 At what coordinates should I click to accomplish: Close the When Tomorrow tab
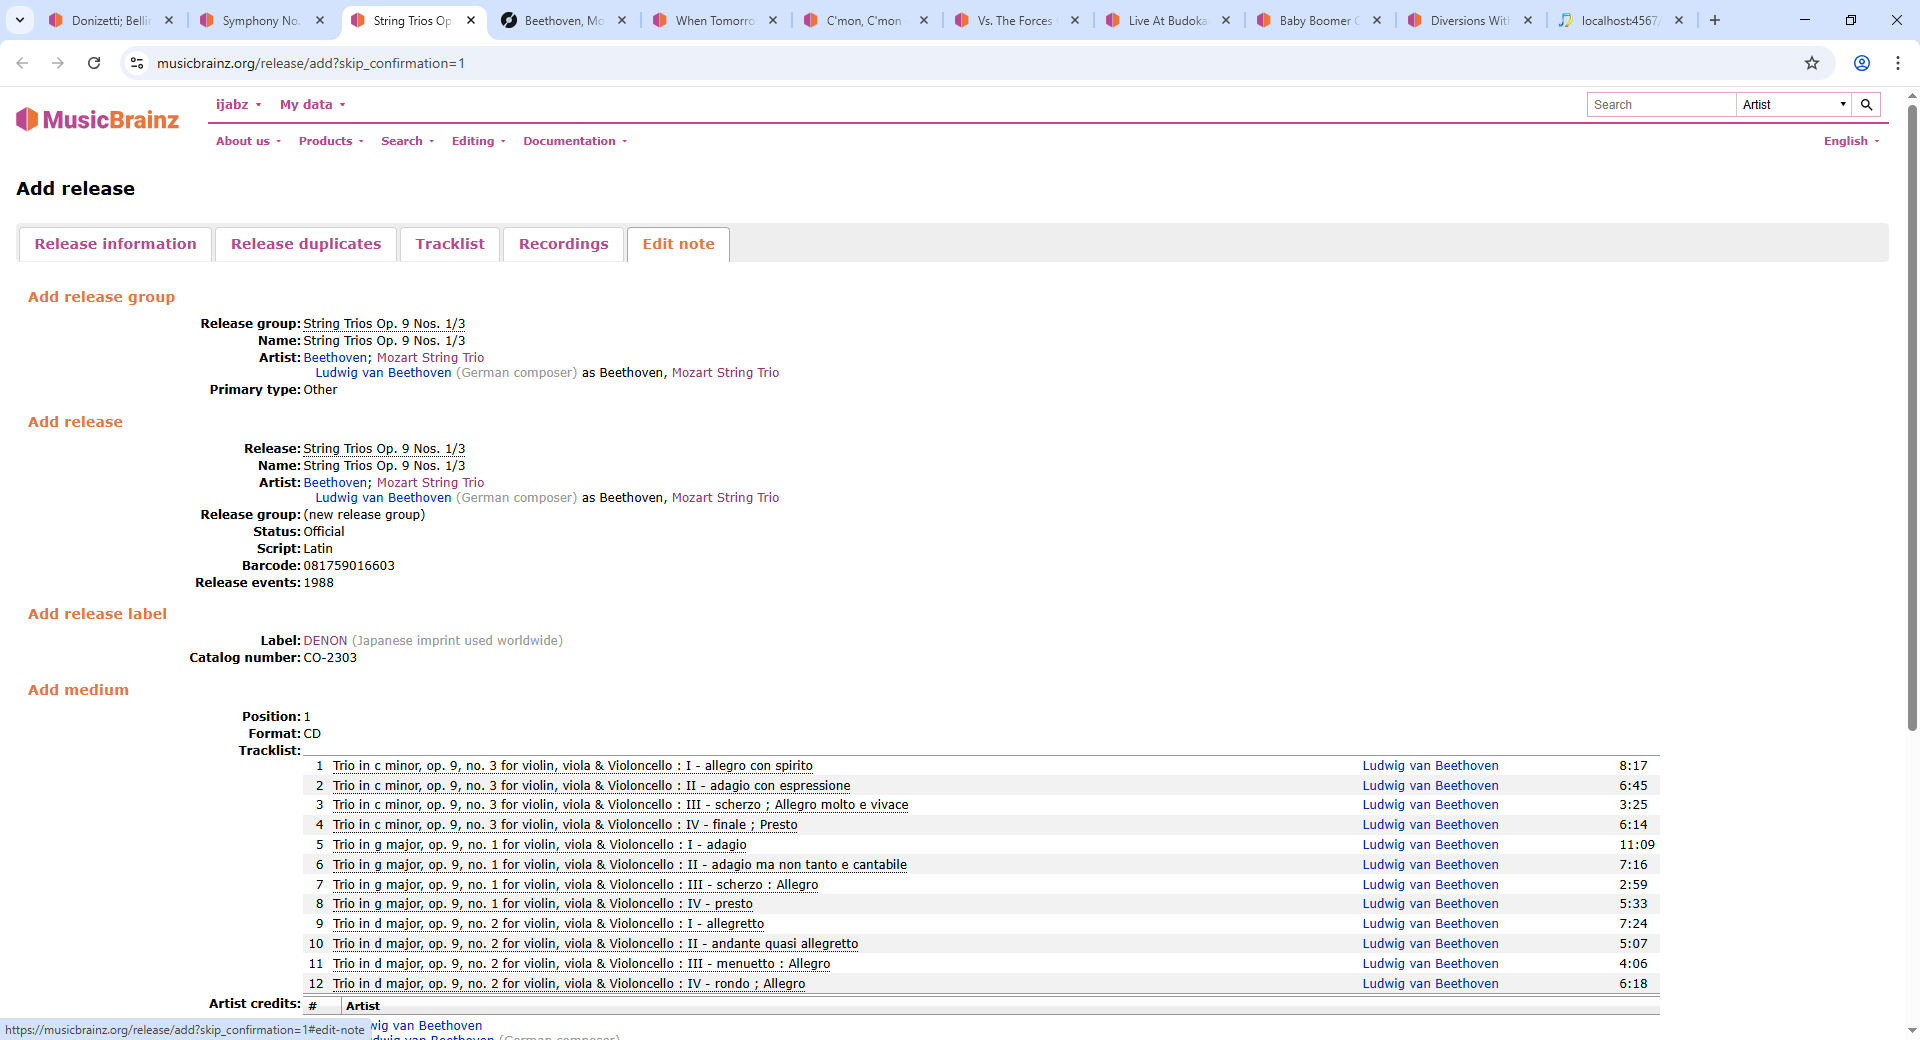(773, 20)
